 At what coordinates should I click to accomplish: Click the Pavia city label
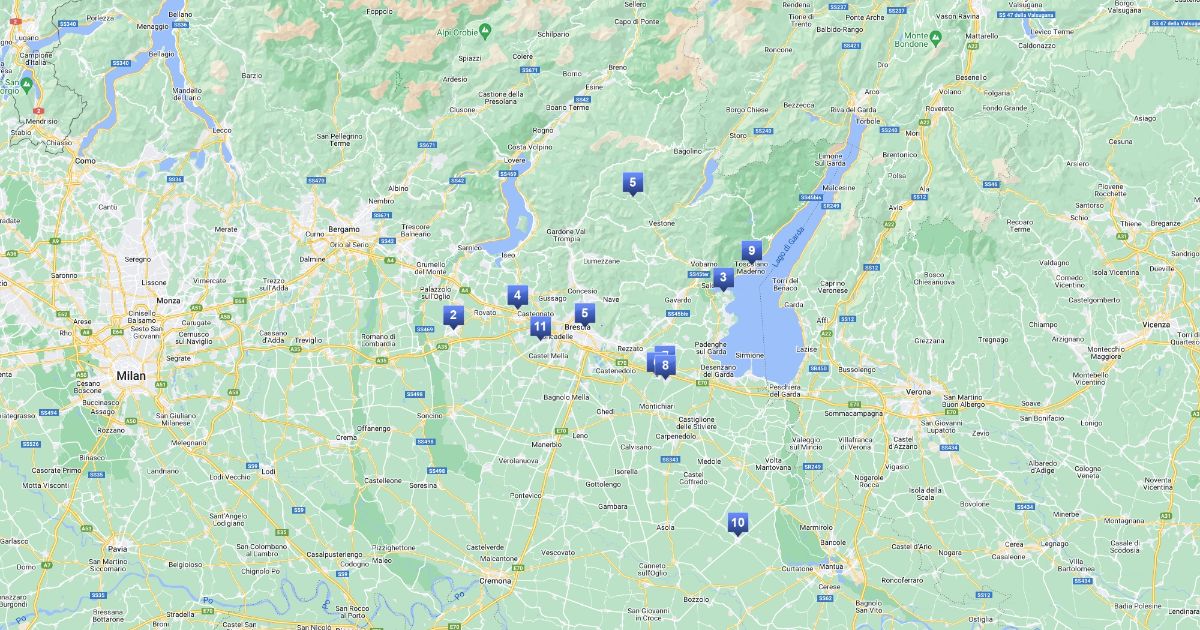point(119,549)
